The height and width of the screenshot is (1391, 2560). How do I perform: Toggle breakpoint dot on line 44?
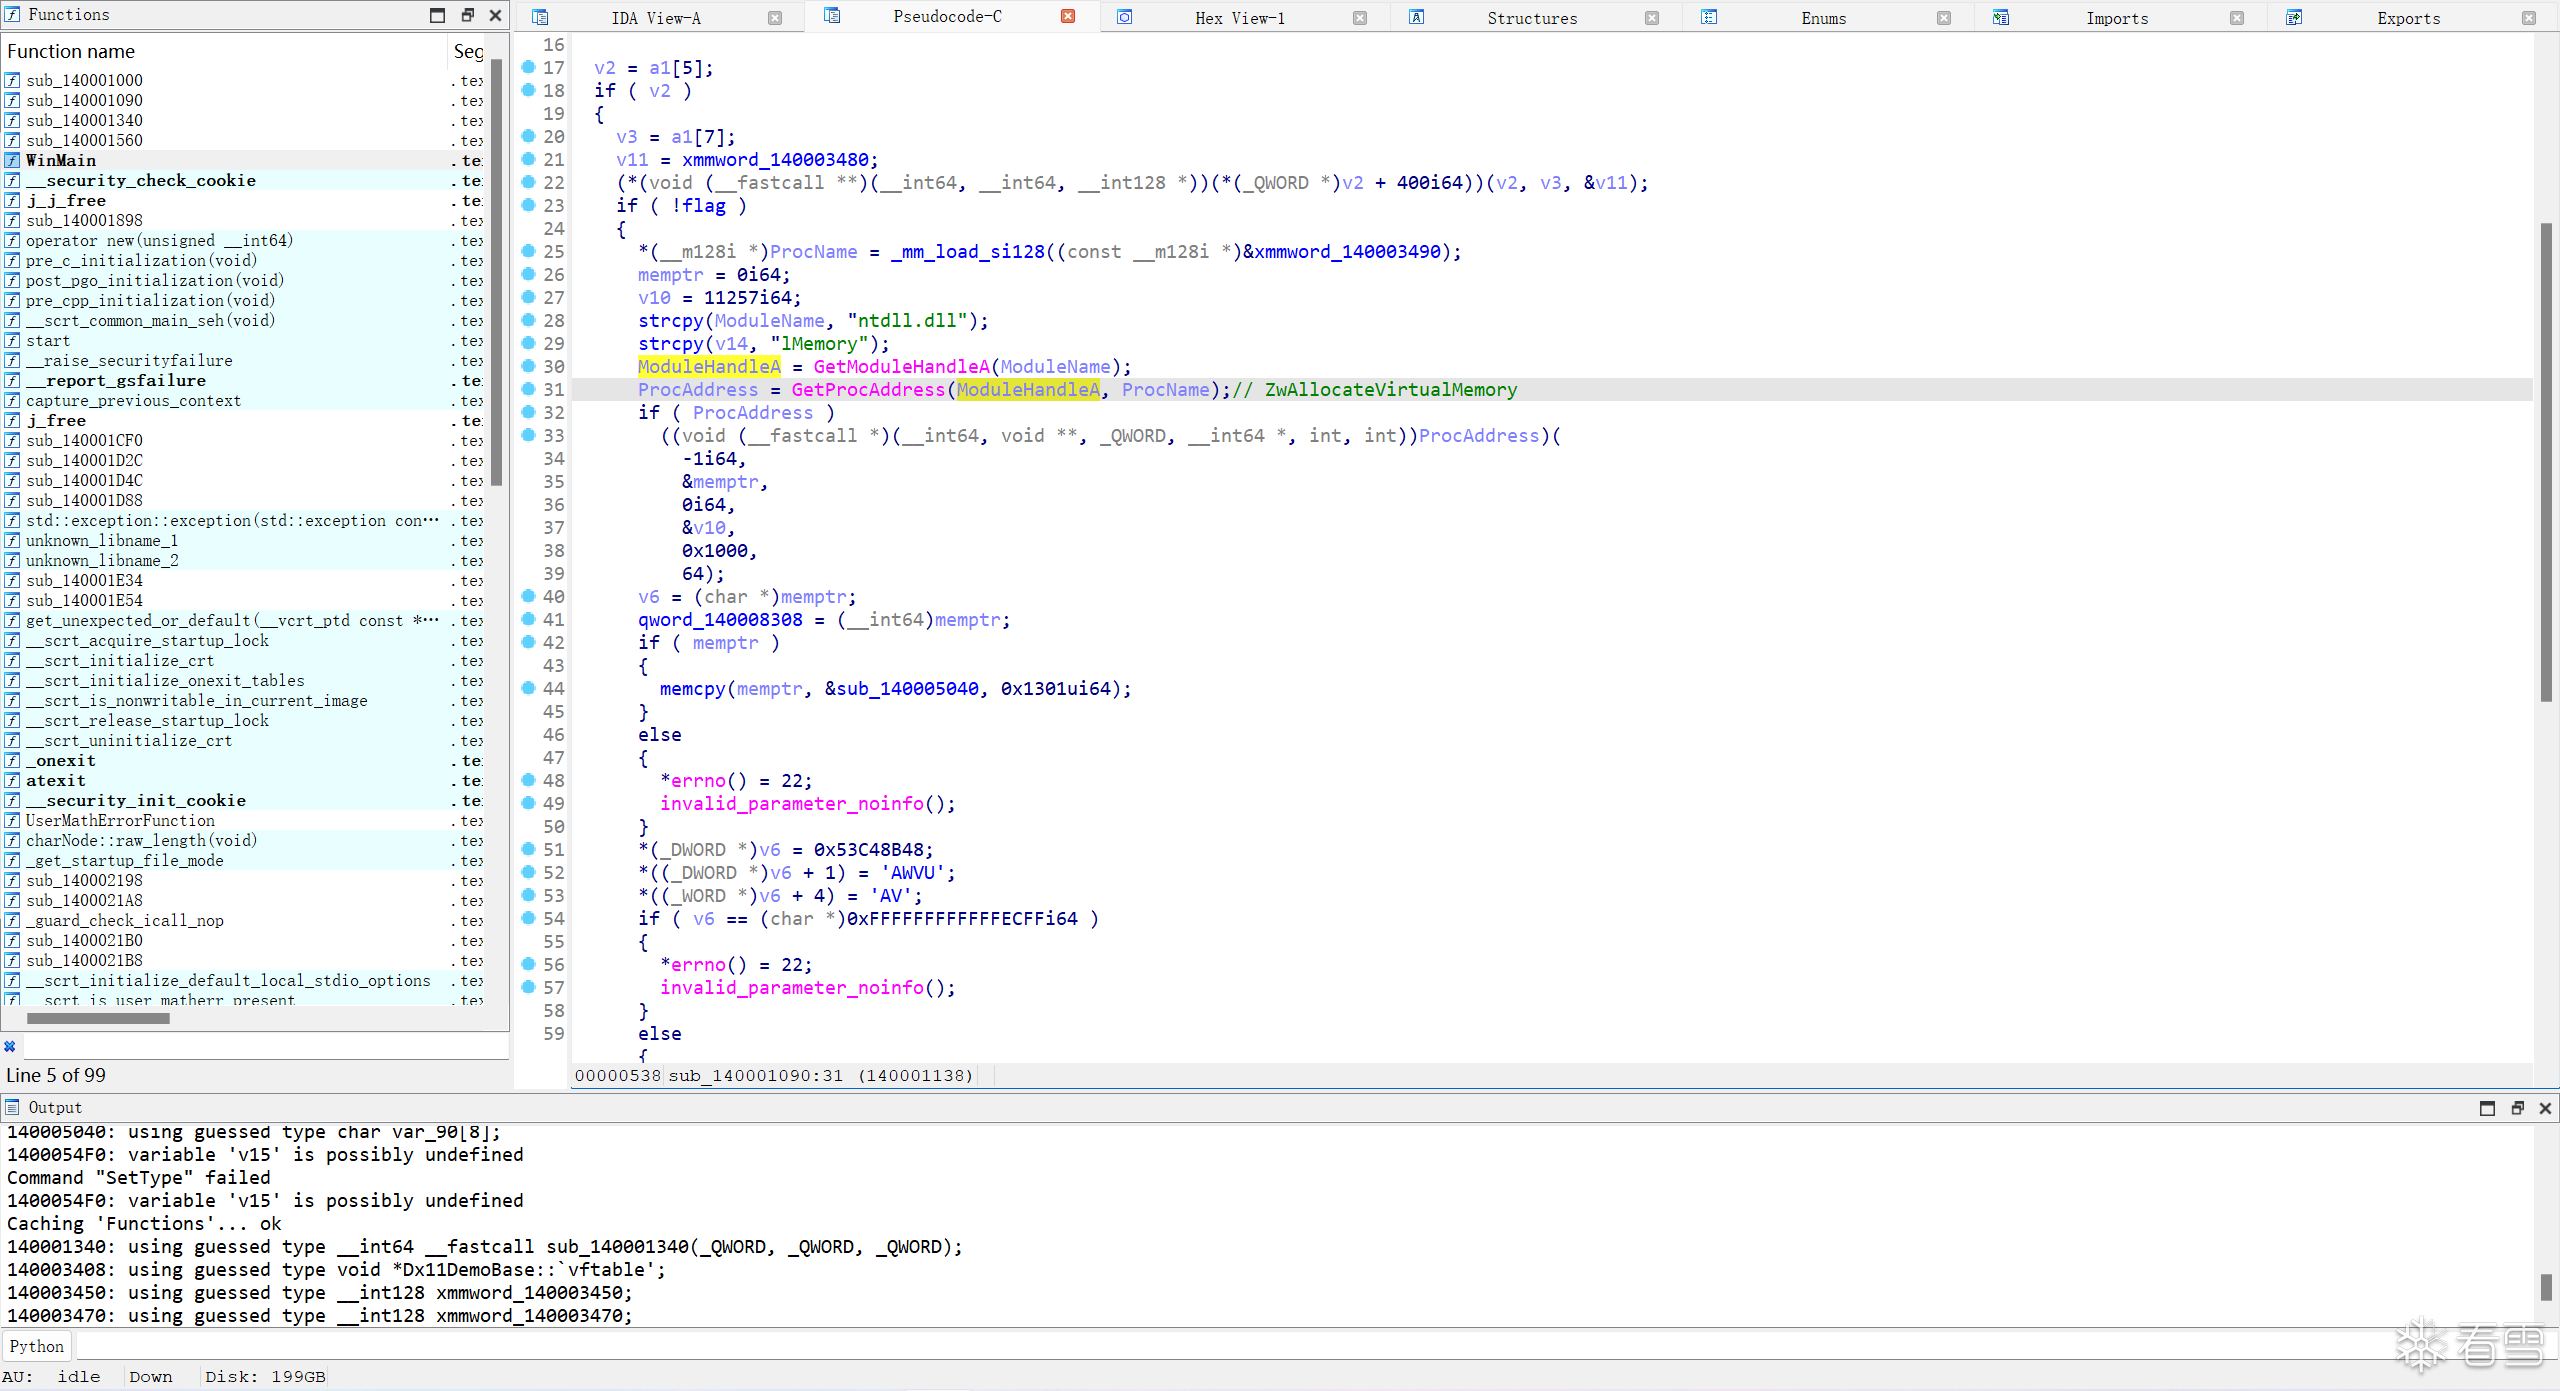click(529, 688)
